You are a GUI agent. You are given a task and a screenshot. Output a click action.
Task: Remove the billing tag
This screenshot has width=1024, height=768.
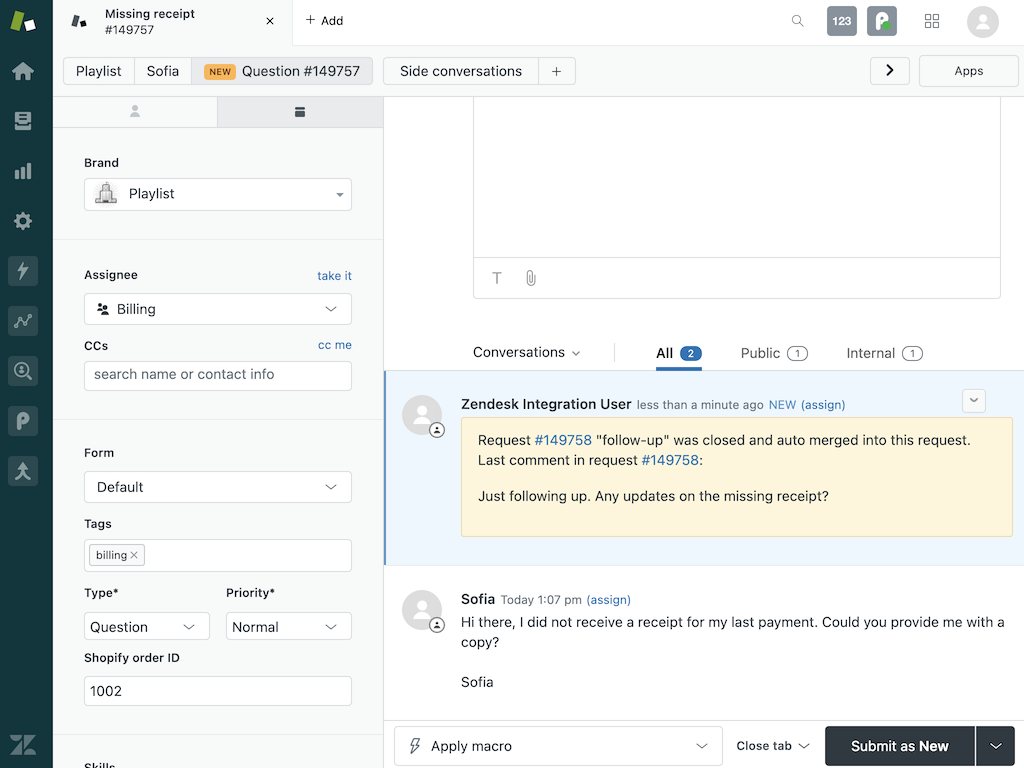[134, 555]
